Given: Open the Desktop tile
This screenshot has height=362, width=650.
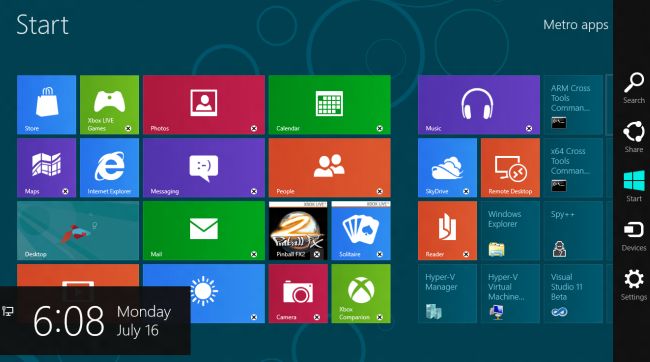Looking at the screenshot, I should coord(78,231).
